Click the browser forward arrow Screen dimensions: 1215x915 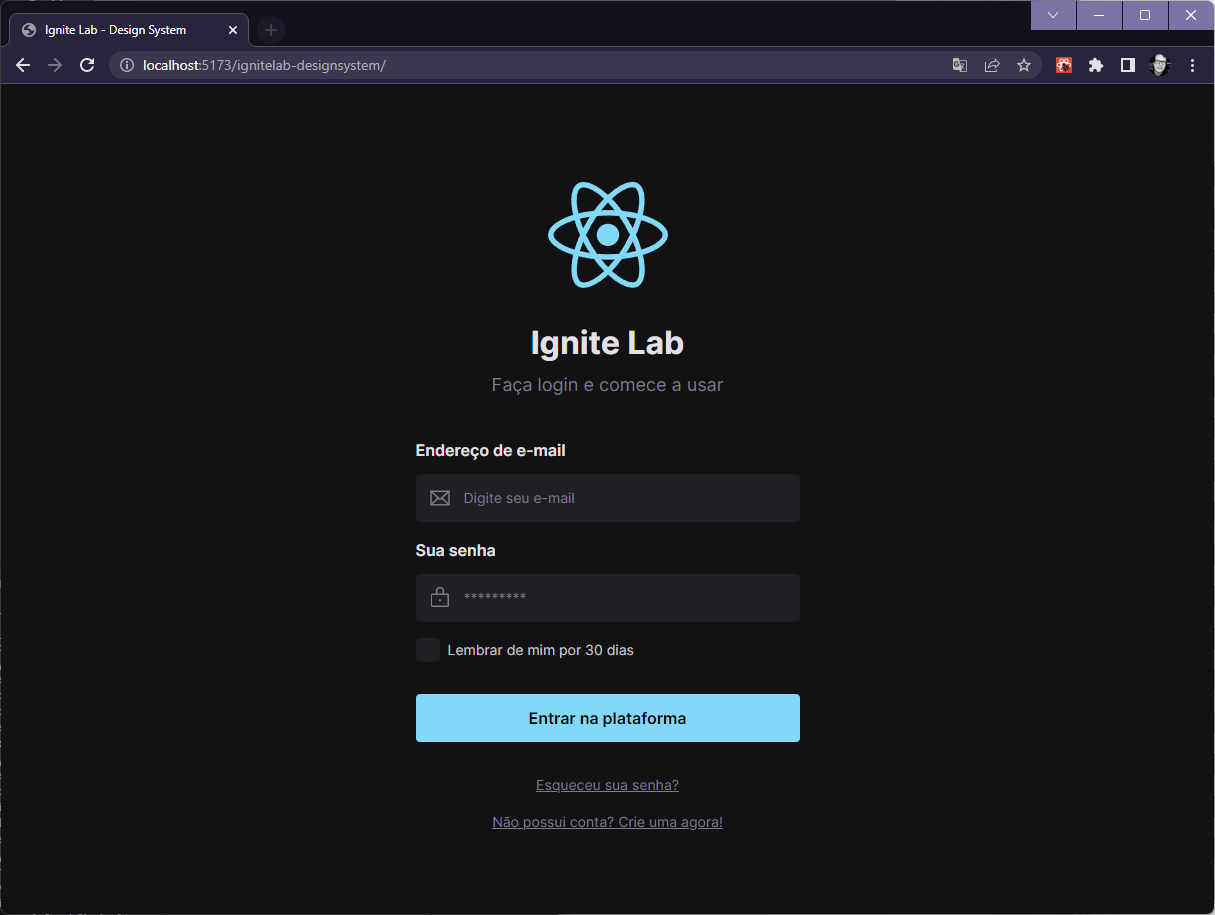tap(55, 65)
